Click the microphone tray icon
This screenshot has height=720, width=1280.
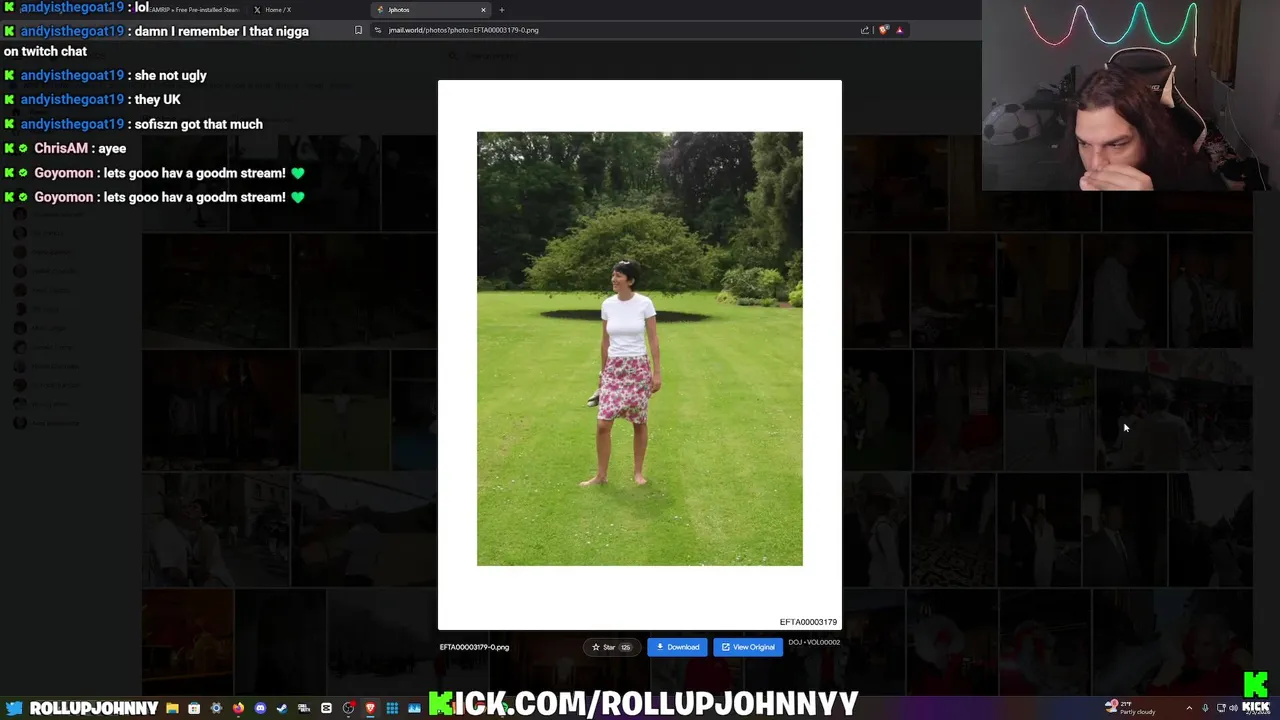1205,708
